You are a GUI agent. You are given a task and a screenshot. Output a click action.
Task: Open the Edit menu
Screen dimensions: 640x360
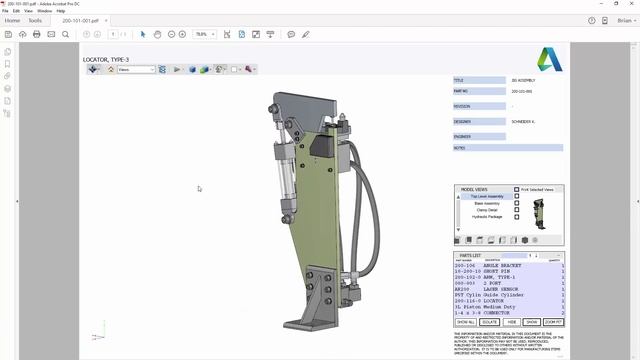coord(16,11)
